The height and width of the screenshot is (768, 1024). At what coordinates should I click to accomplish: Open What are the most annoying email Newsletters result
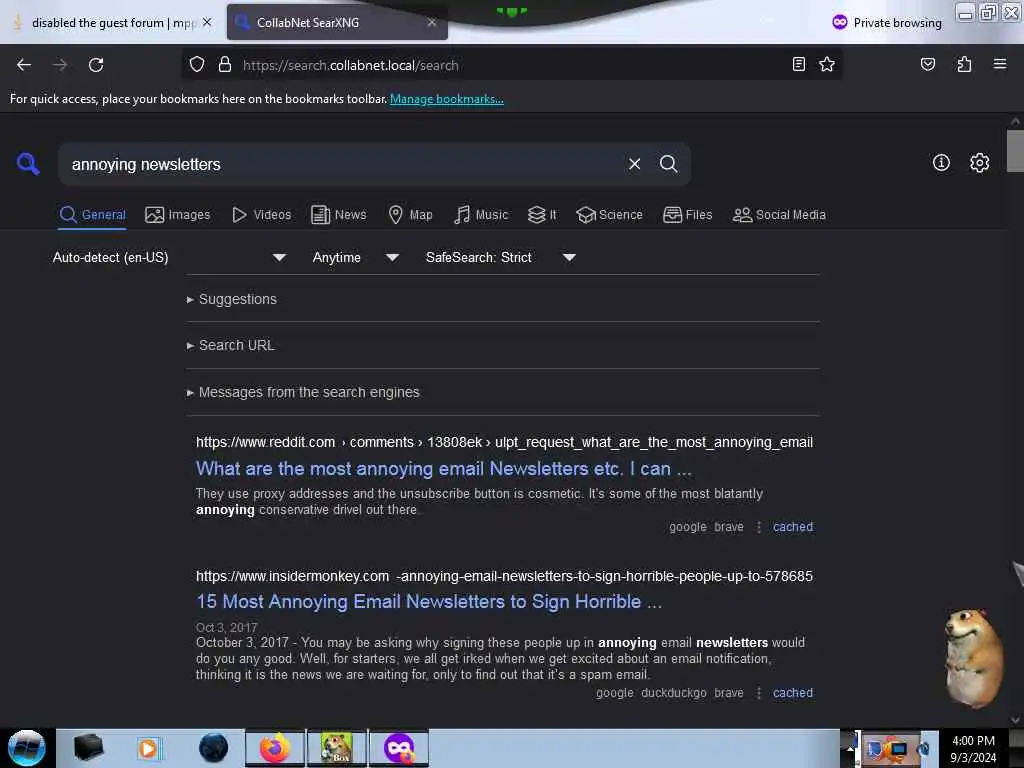coord(443,468)
